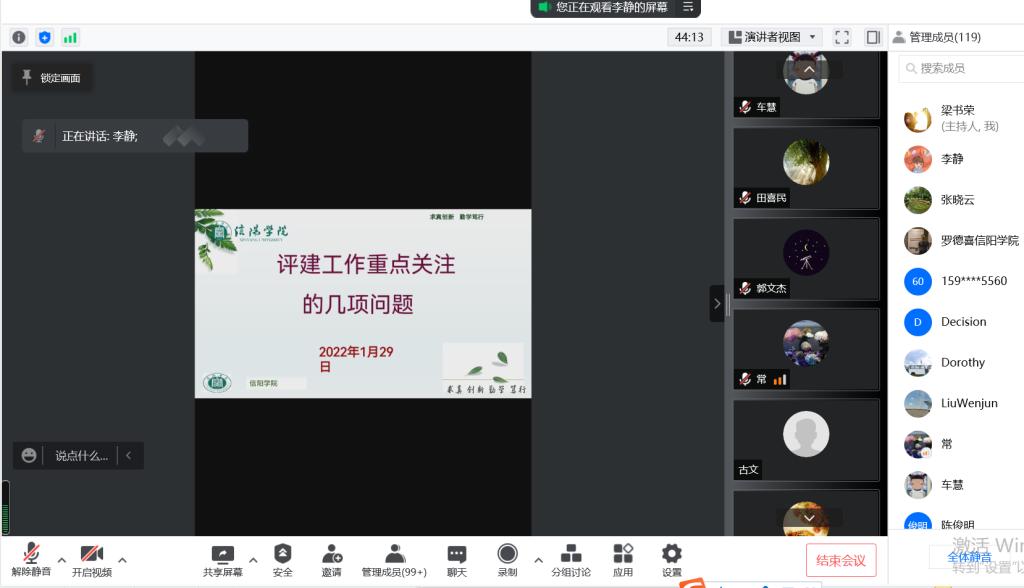Toggle the side panel layout icon
Image resolution: width=1024 pixels, height=588 pixels.
[873, 37]
